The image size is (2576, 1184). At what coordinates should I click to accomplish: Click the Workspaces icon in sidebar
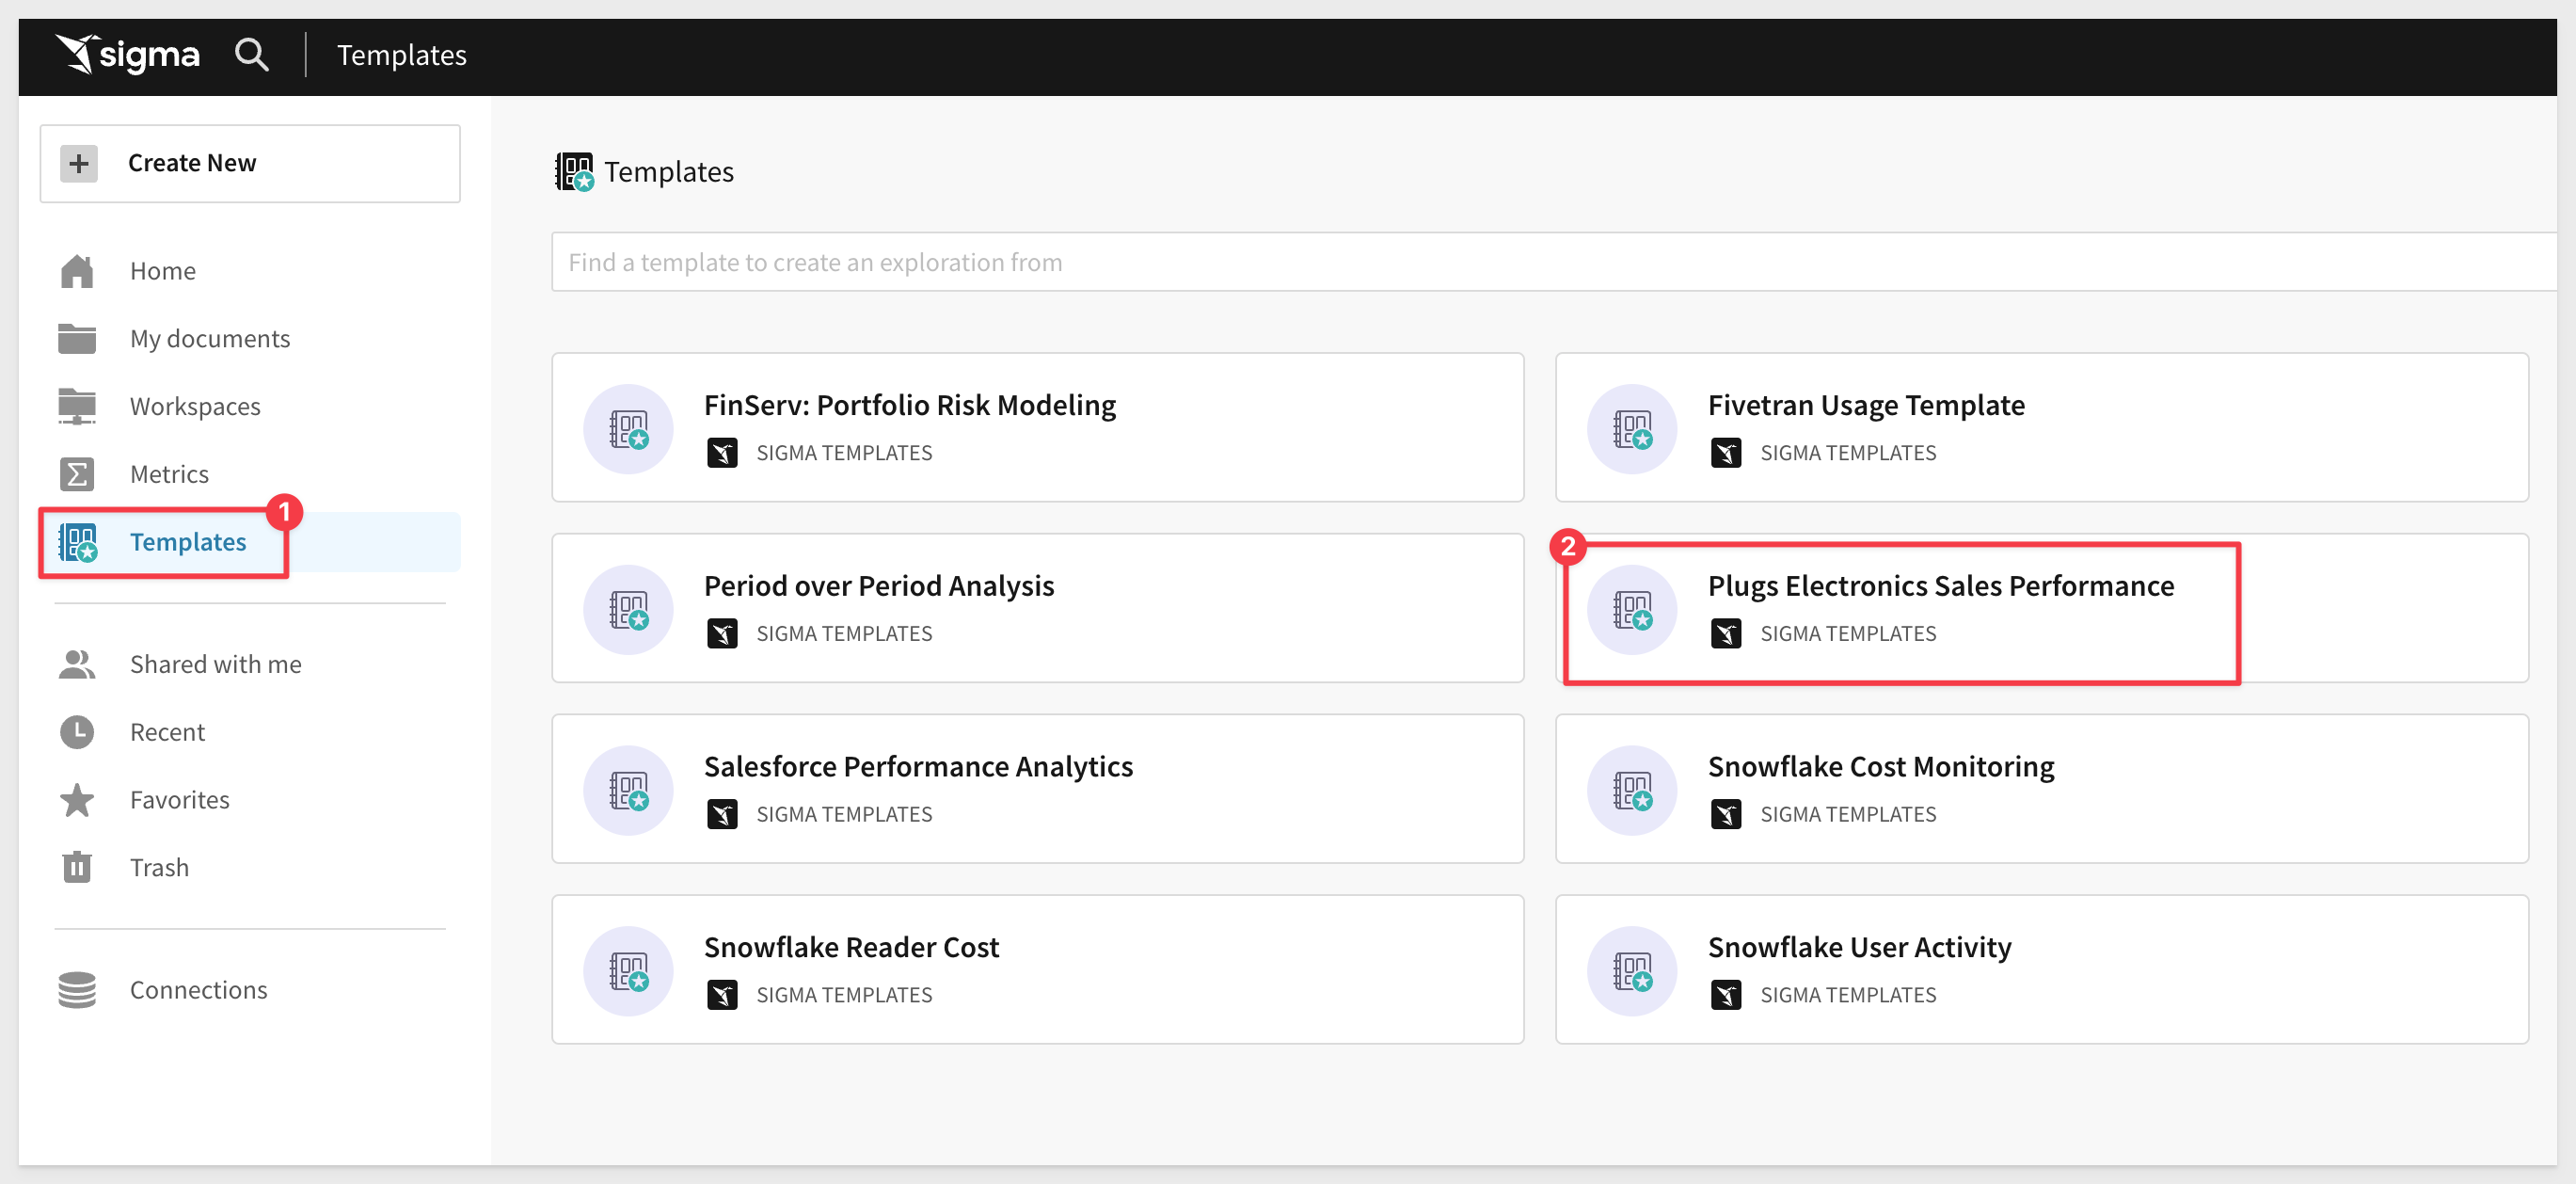(77, 407)
